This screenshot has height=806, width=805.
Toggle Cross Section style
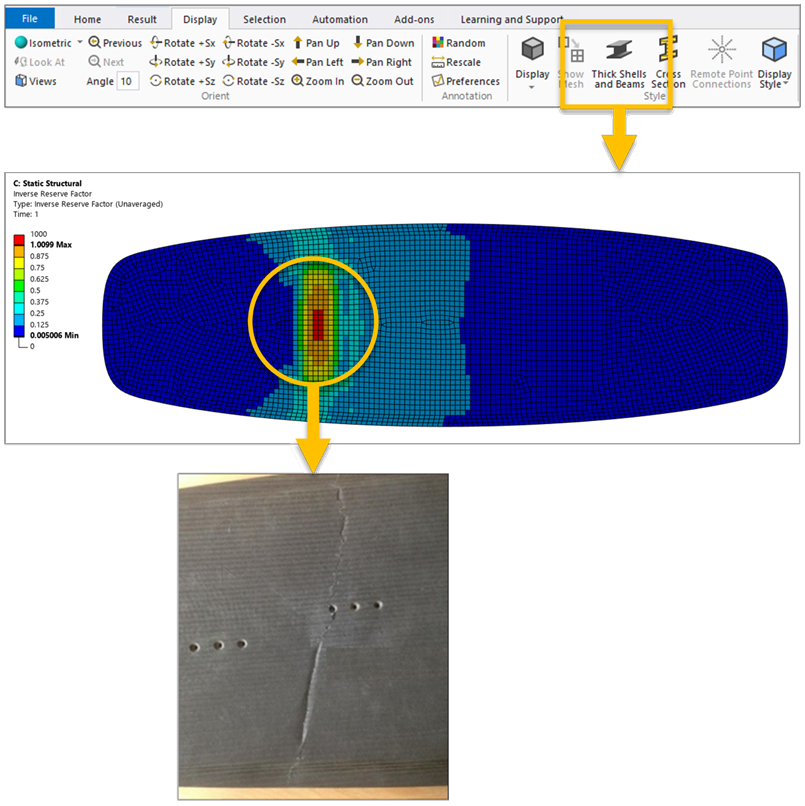668,62
